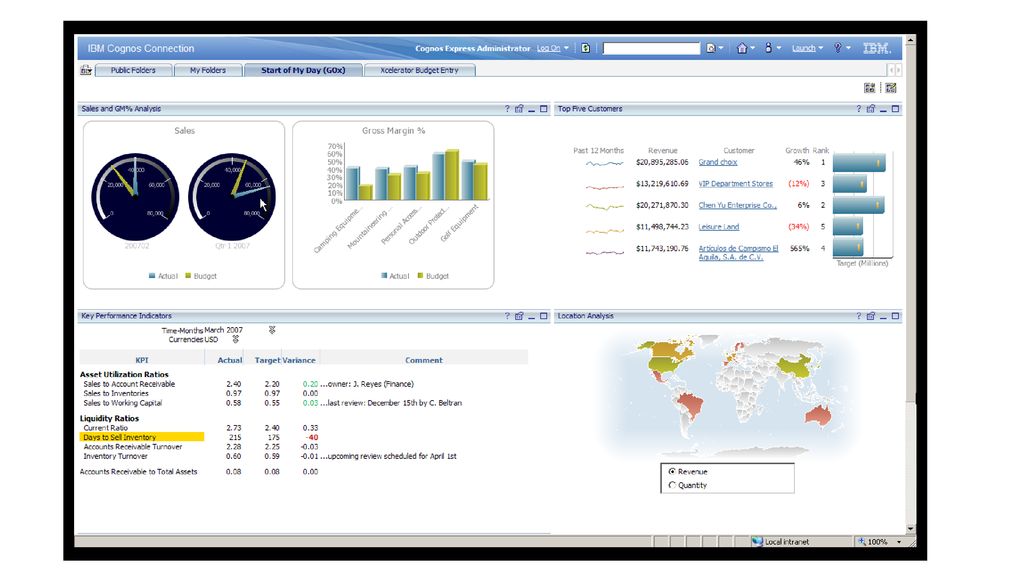The height and width of the screenshot is (576, 1024).
Task: Open the VIP Department Stores link
Action: point(735,184)
